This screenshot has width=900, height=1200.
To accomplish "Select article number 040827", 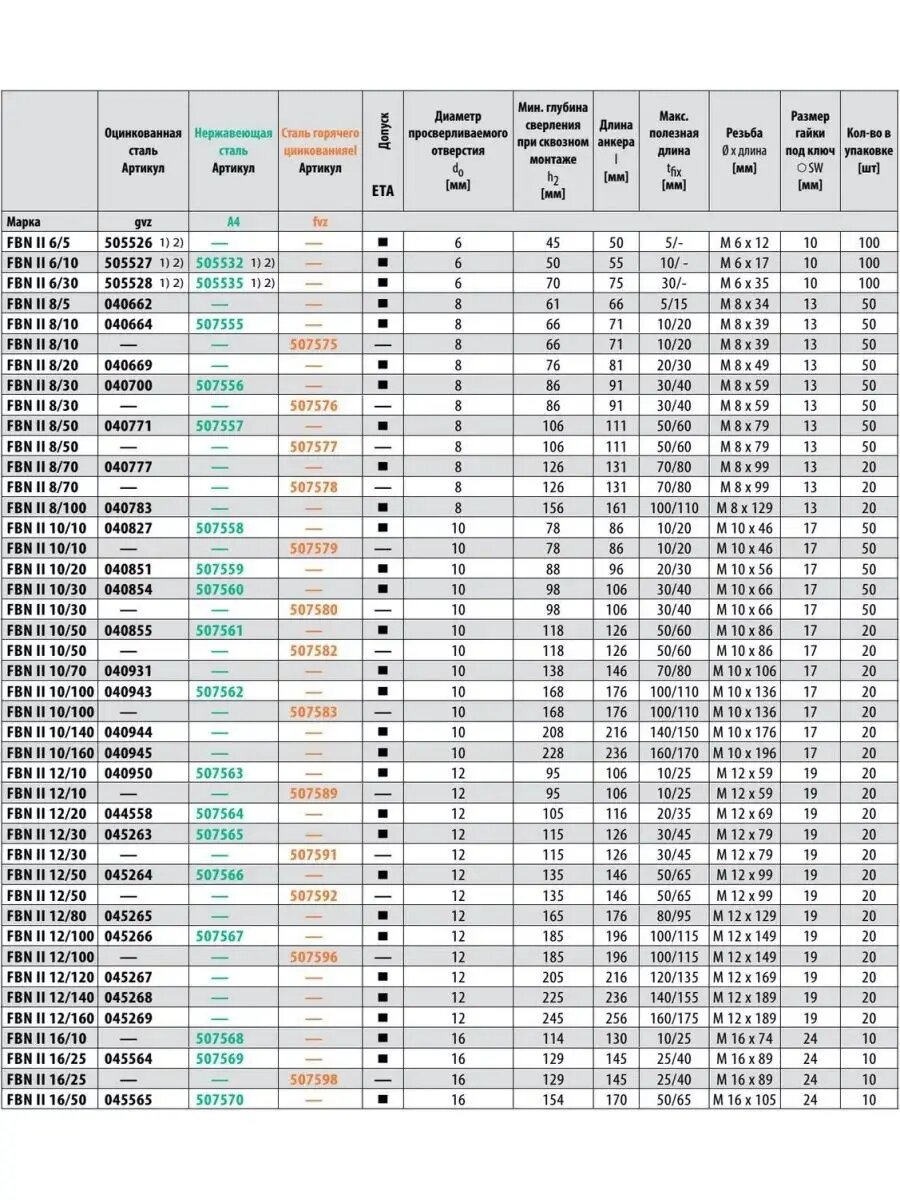I will click(x=128, y=528).
